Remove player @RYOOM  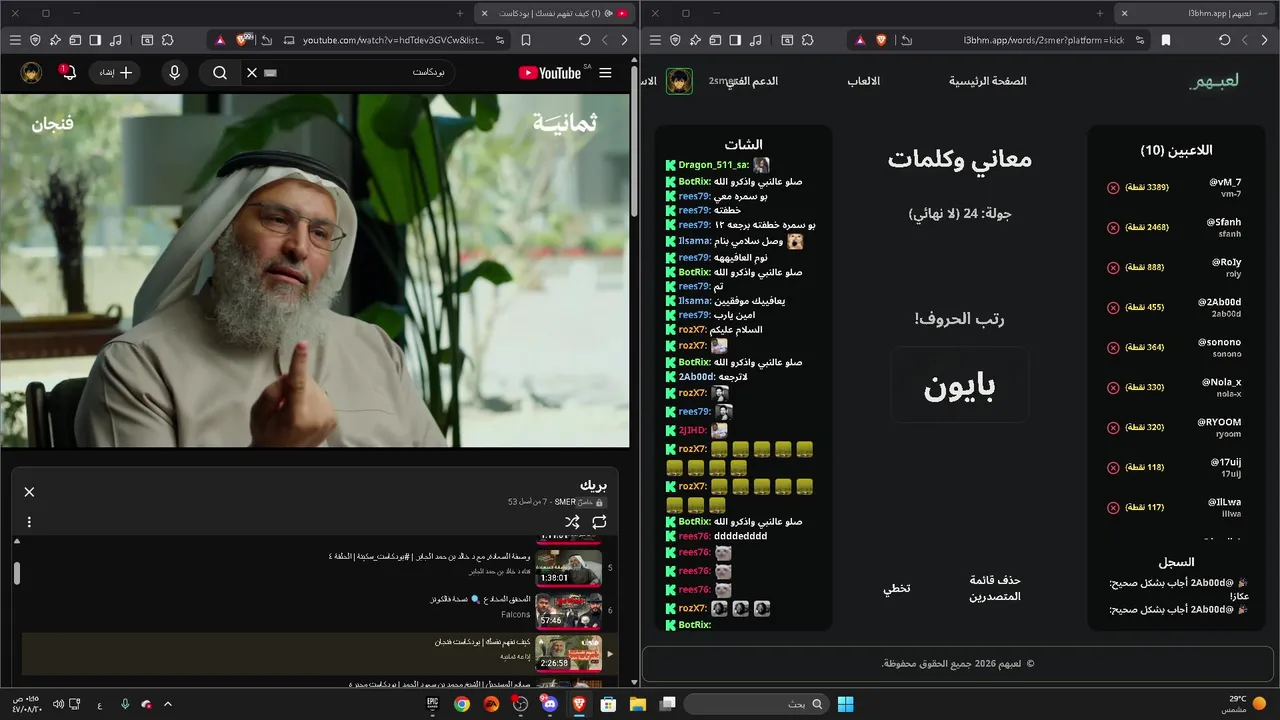pyautogui.click(x=1113, y=427)
